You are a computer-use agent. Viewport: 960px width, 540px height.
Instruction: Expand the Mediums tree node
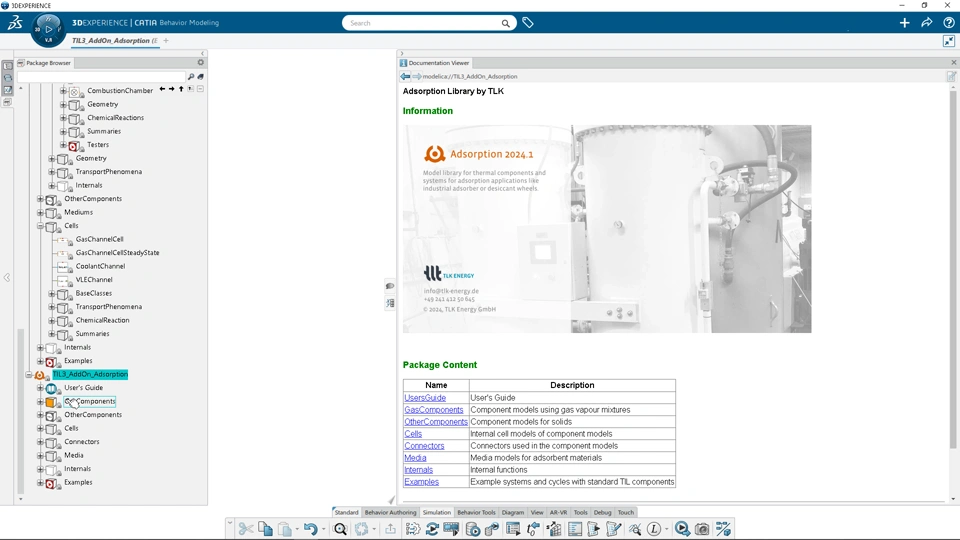40,212
